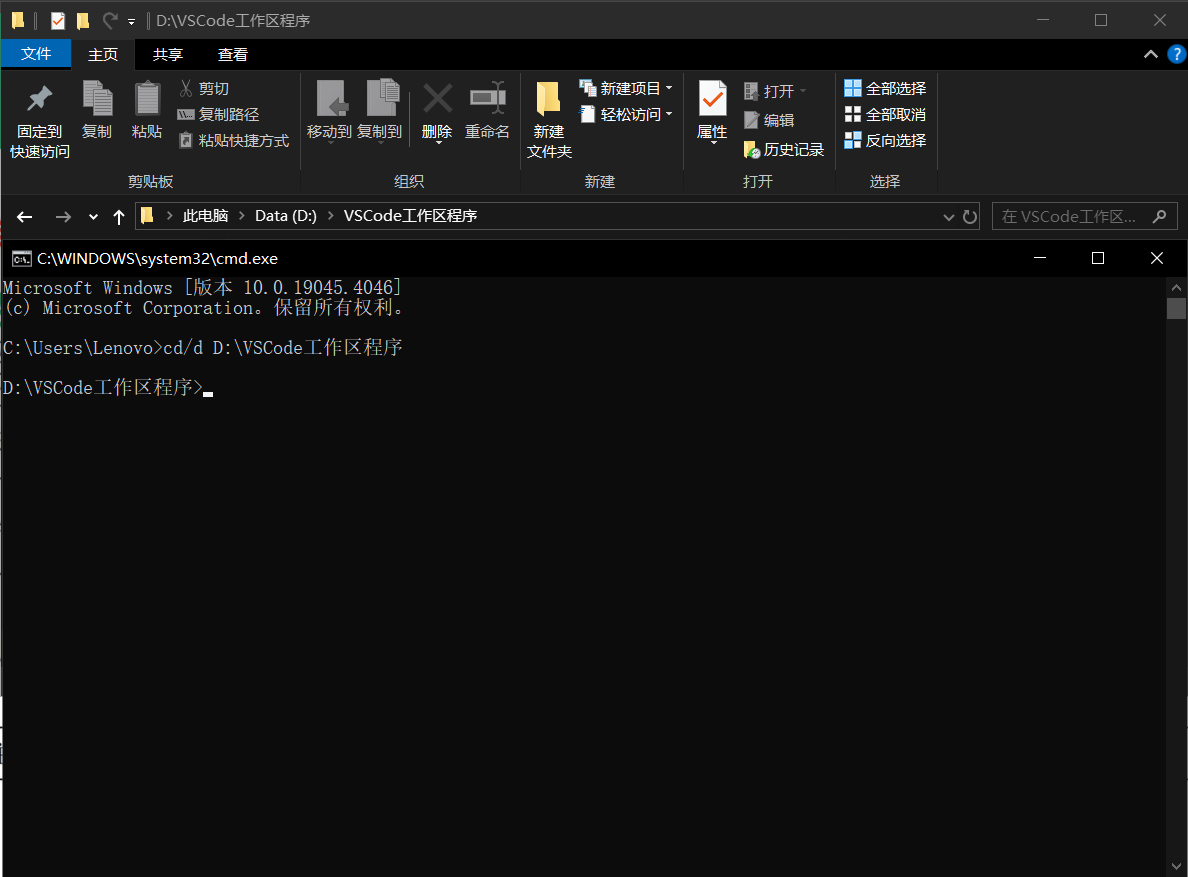Click quick access toolbar new folder icon
Screen dimensions: 1188x877
83,20
